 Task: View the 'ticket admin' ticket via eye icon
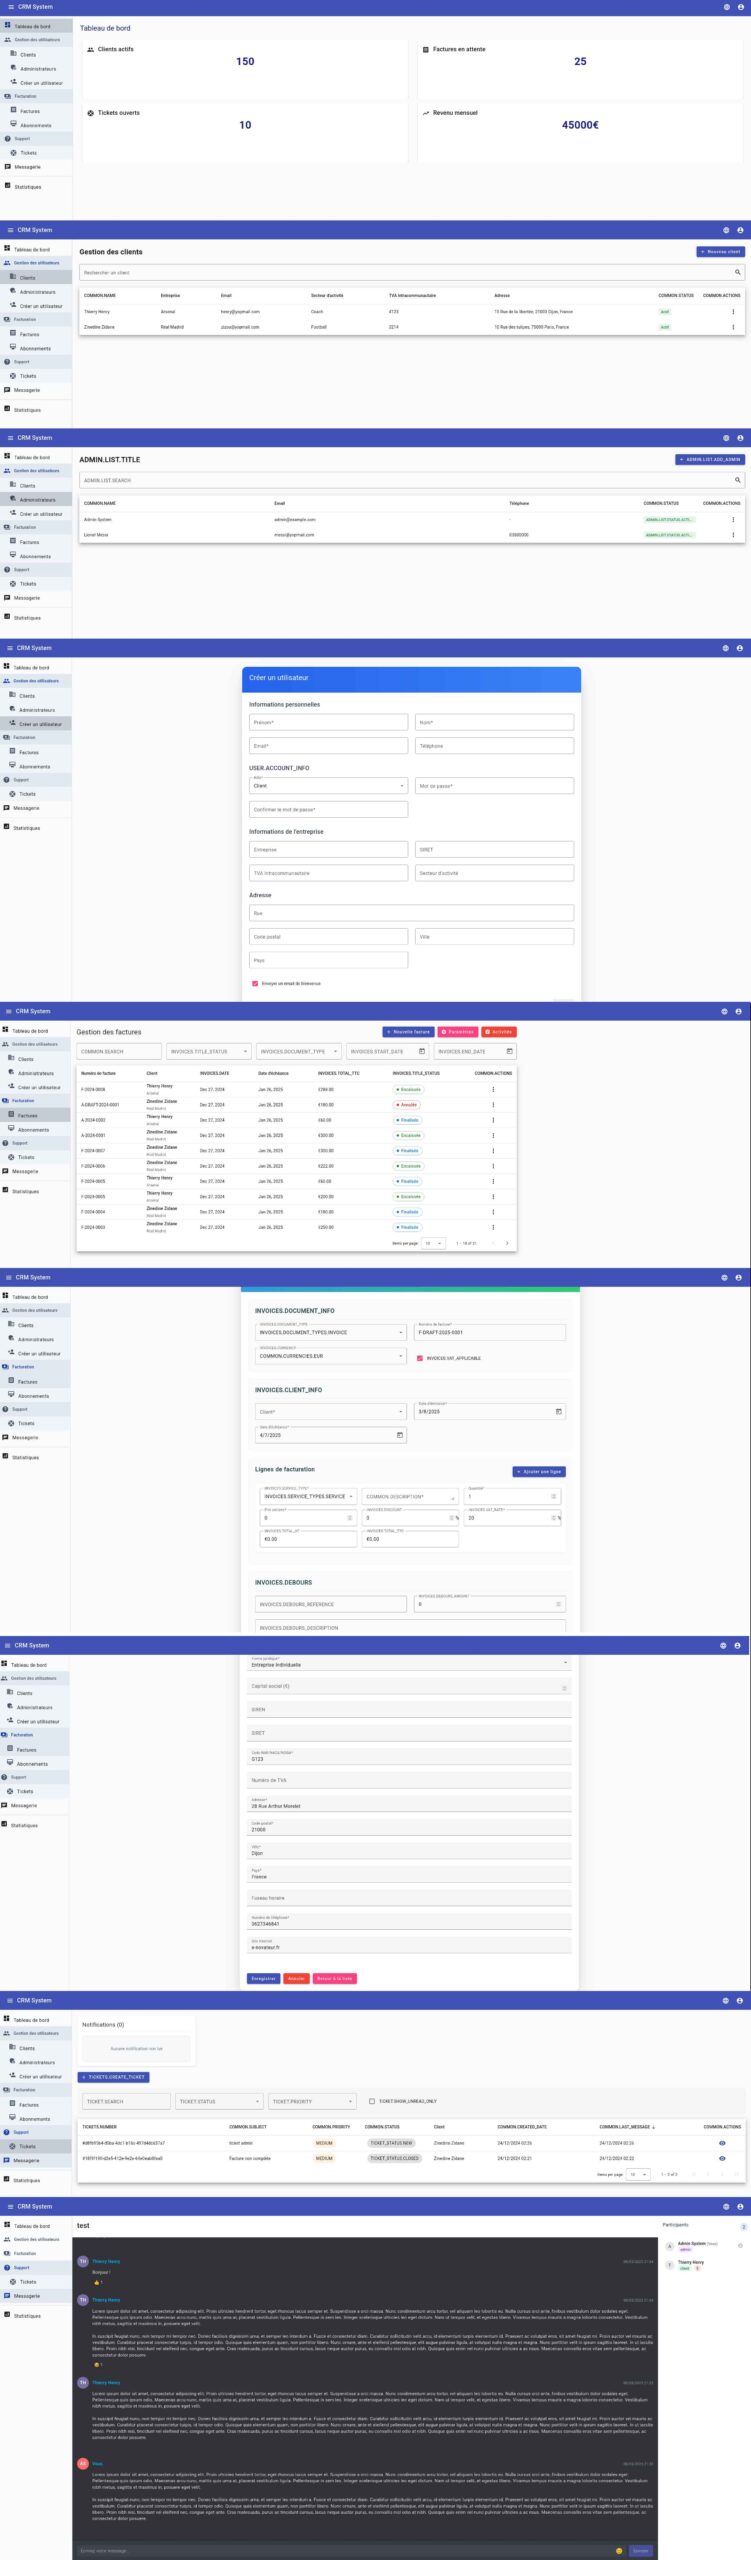[x=722, y=2143]
